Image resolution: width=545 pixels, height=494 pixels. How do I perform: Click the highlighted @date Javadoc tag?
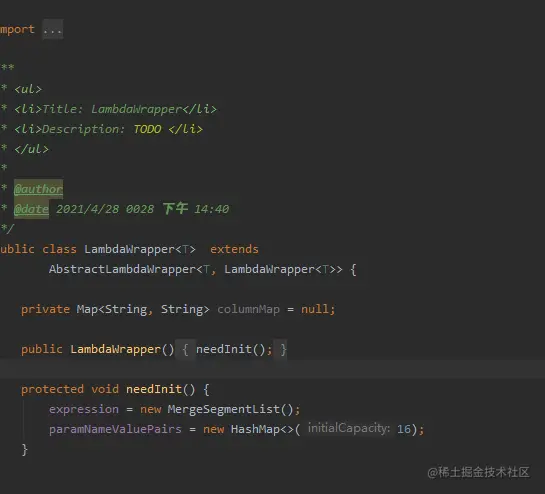click(31, 209)
